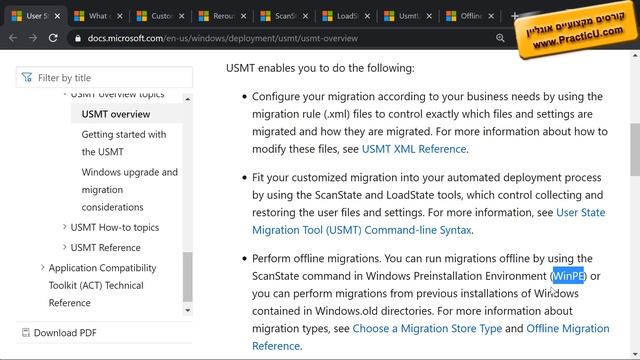Click sidebar scrollbar down arrow
This screenshot has height=360, width=640.
tap(187, 310)
